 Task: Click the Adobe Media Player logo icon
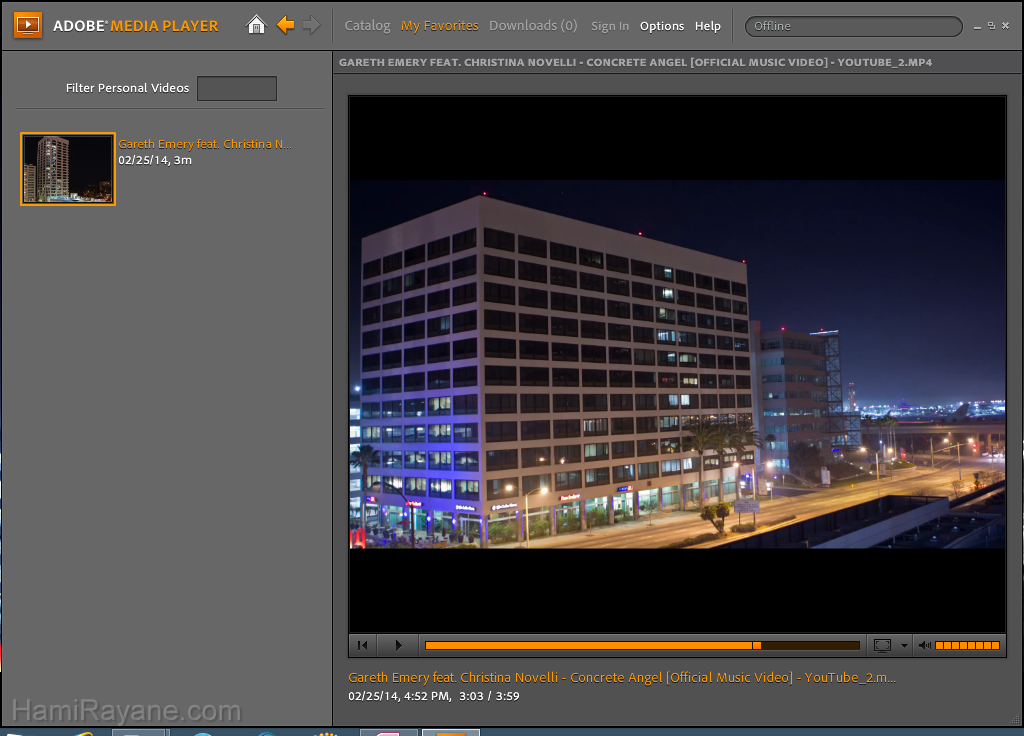(28, 25)
